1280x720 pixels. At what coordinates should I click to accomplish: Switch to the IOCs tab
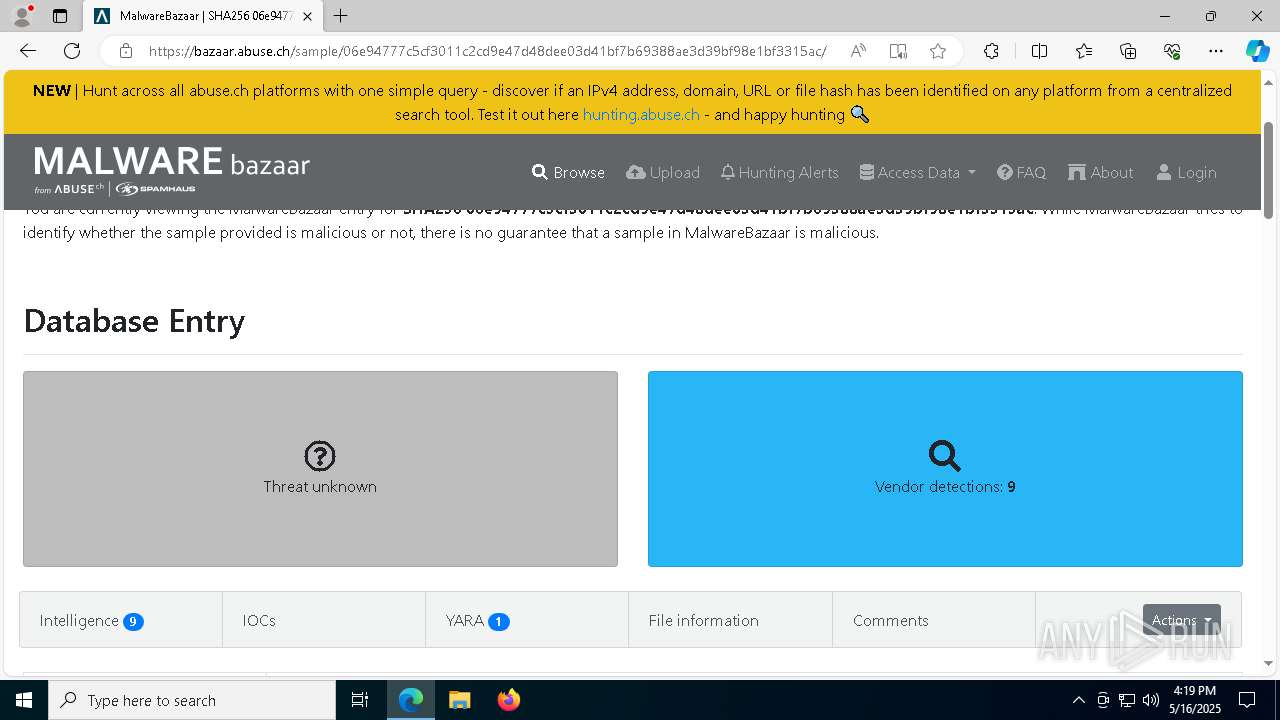pos(324,620)
